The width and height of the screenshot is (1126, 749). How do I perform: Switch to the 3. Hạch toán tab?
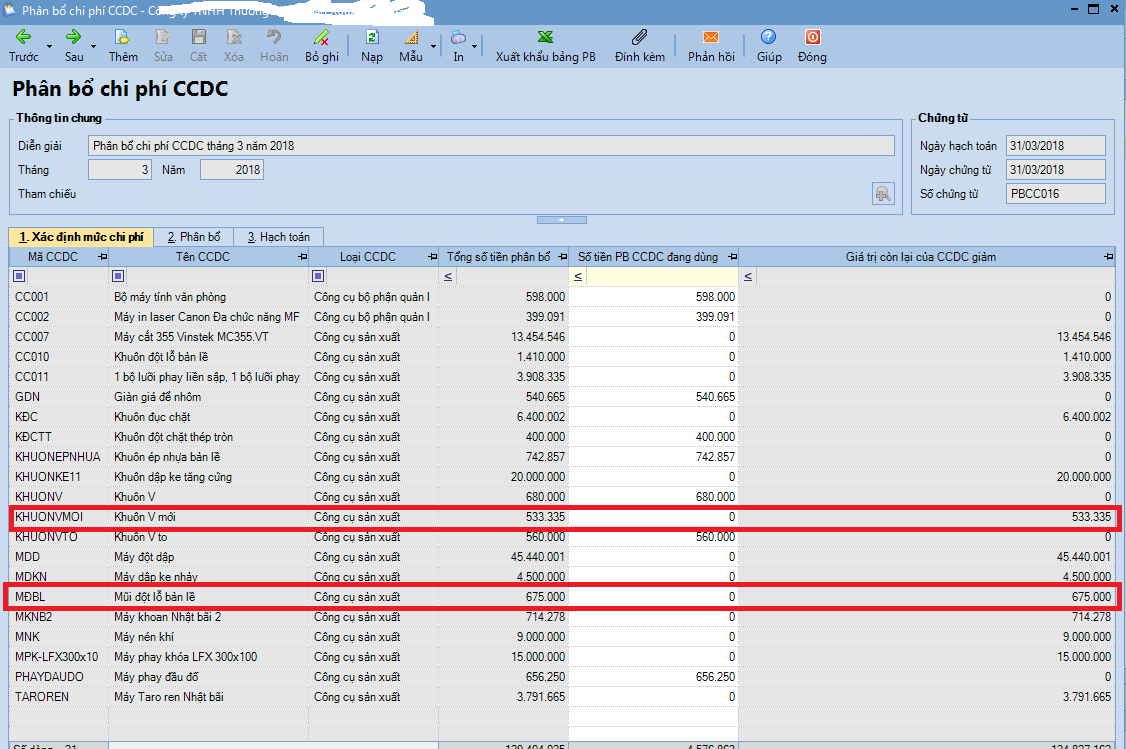(279, 237)
